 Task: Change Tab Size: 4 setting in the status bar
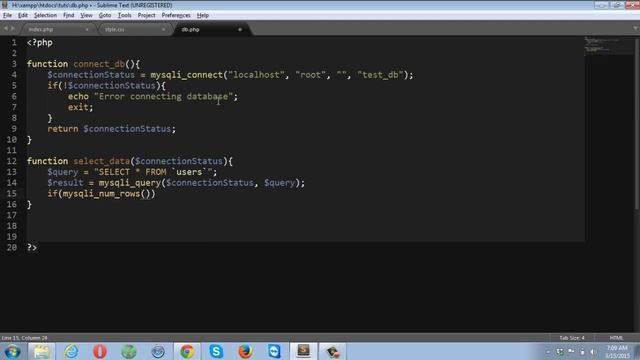pos(572,338)
